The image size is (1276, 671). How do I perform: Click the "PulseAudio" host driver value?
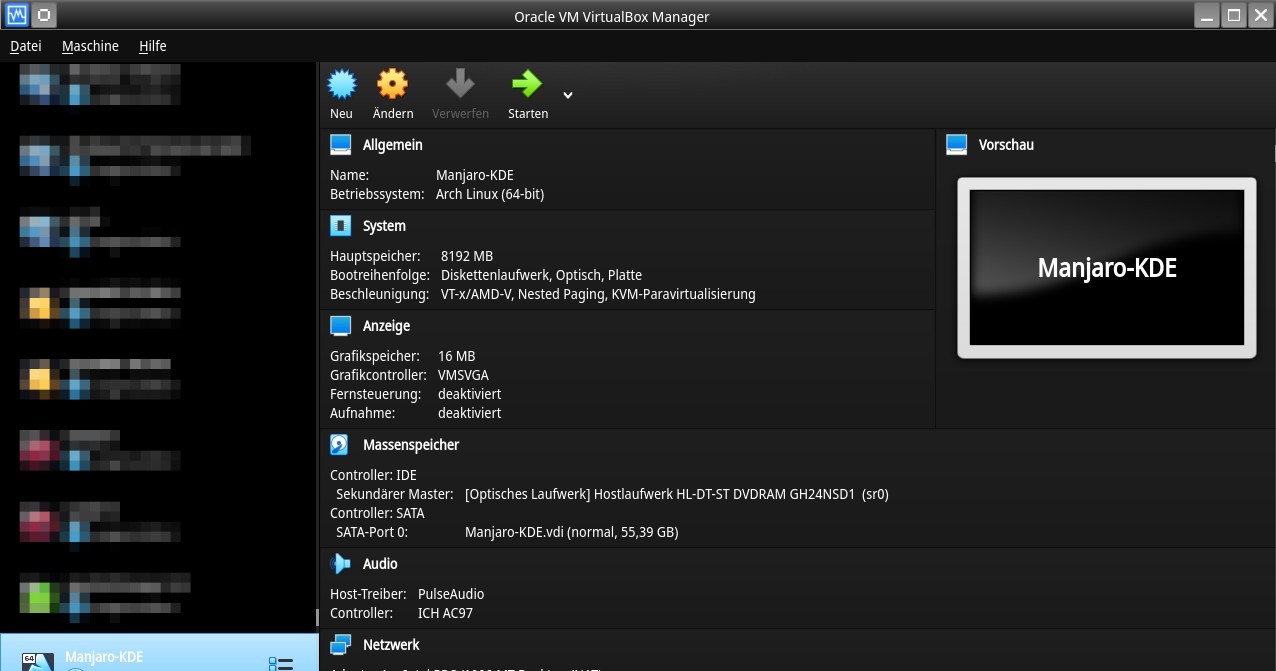[x=451, y=594]
